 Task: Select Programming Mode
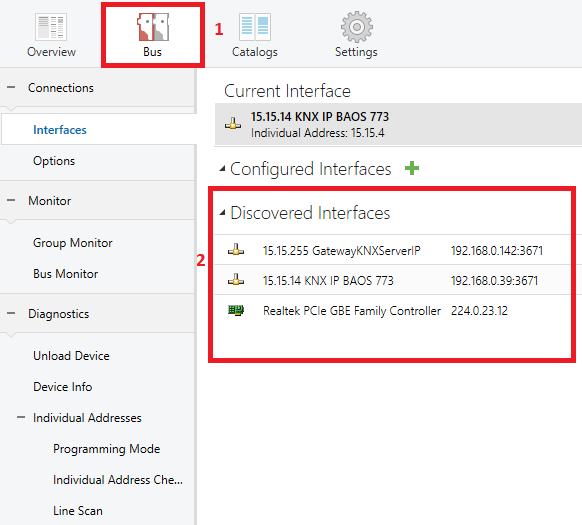pos(107,449)
